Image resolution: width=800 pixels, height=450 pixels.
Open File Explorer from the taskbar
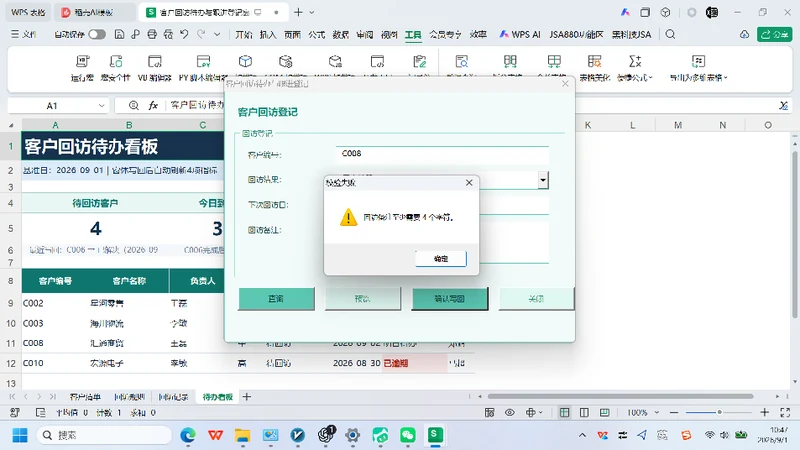tap(242, 435)
